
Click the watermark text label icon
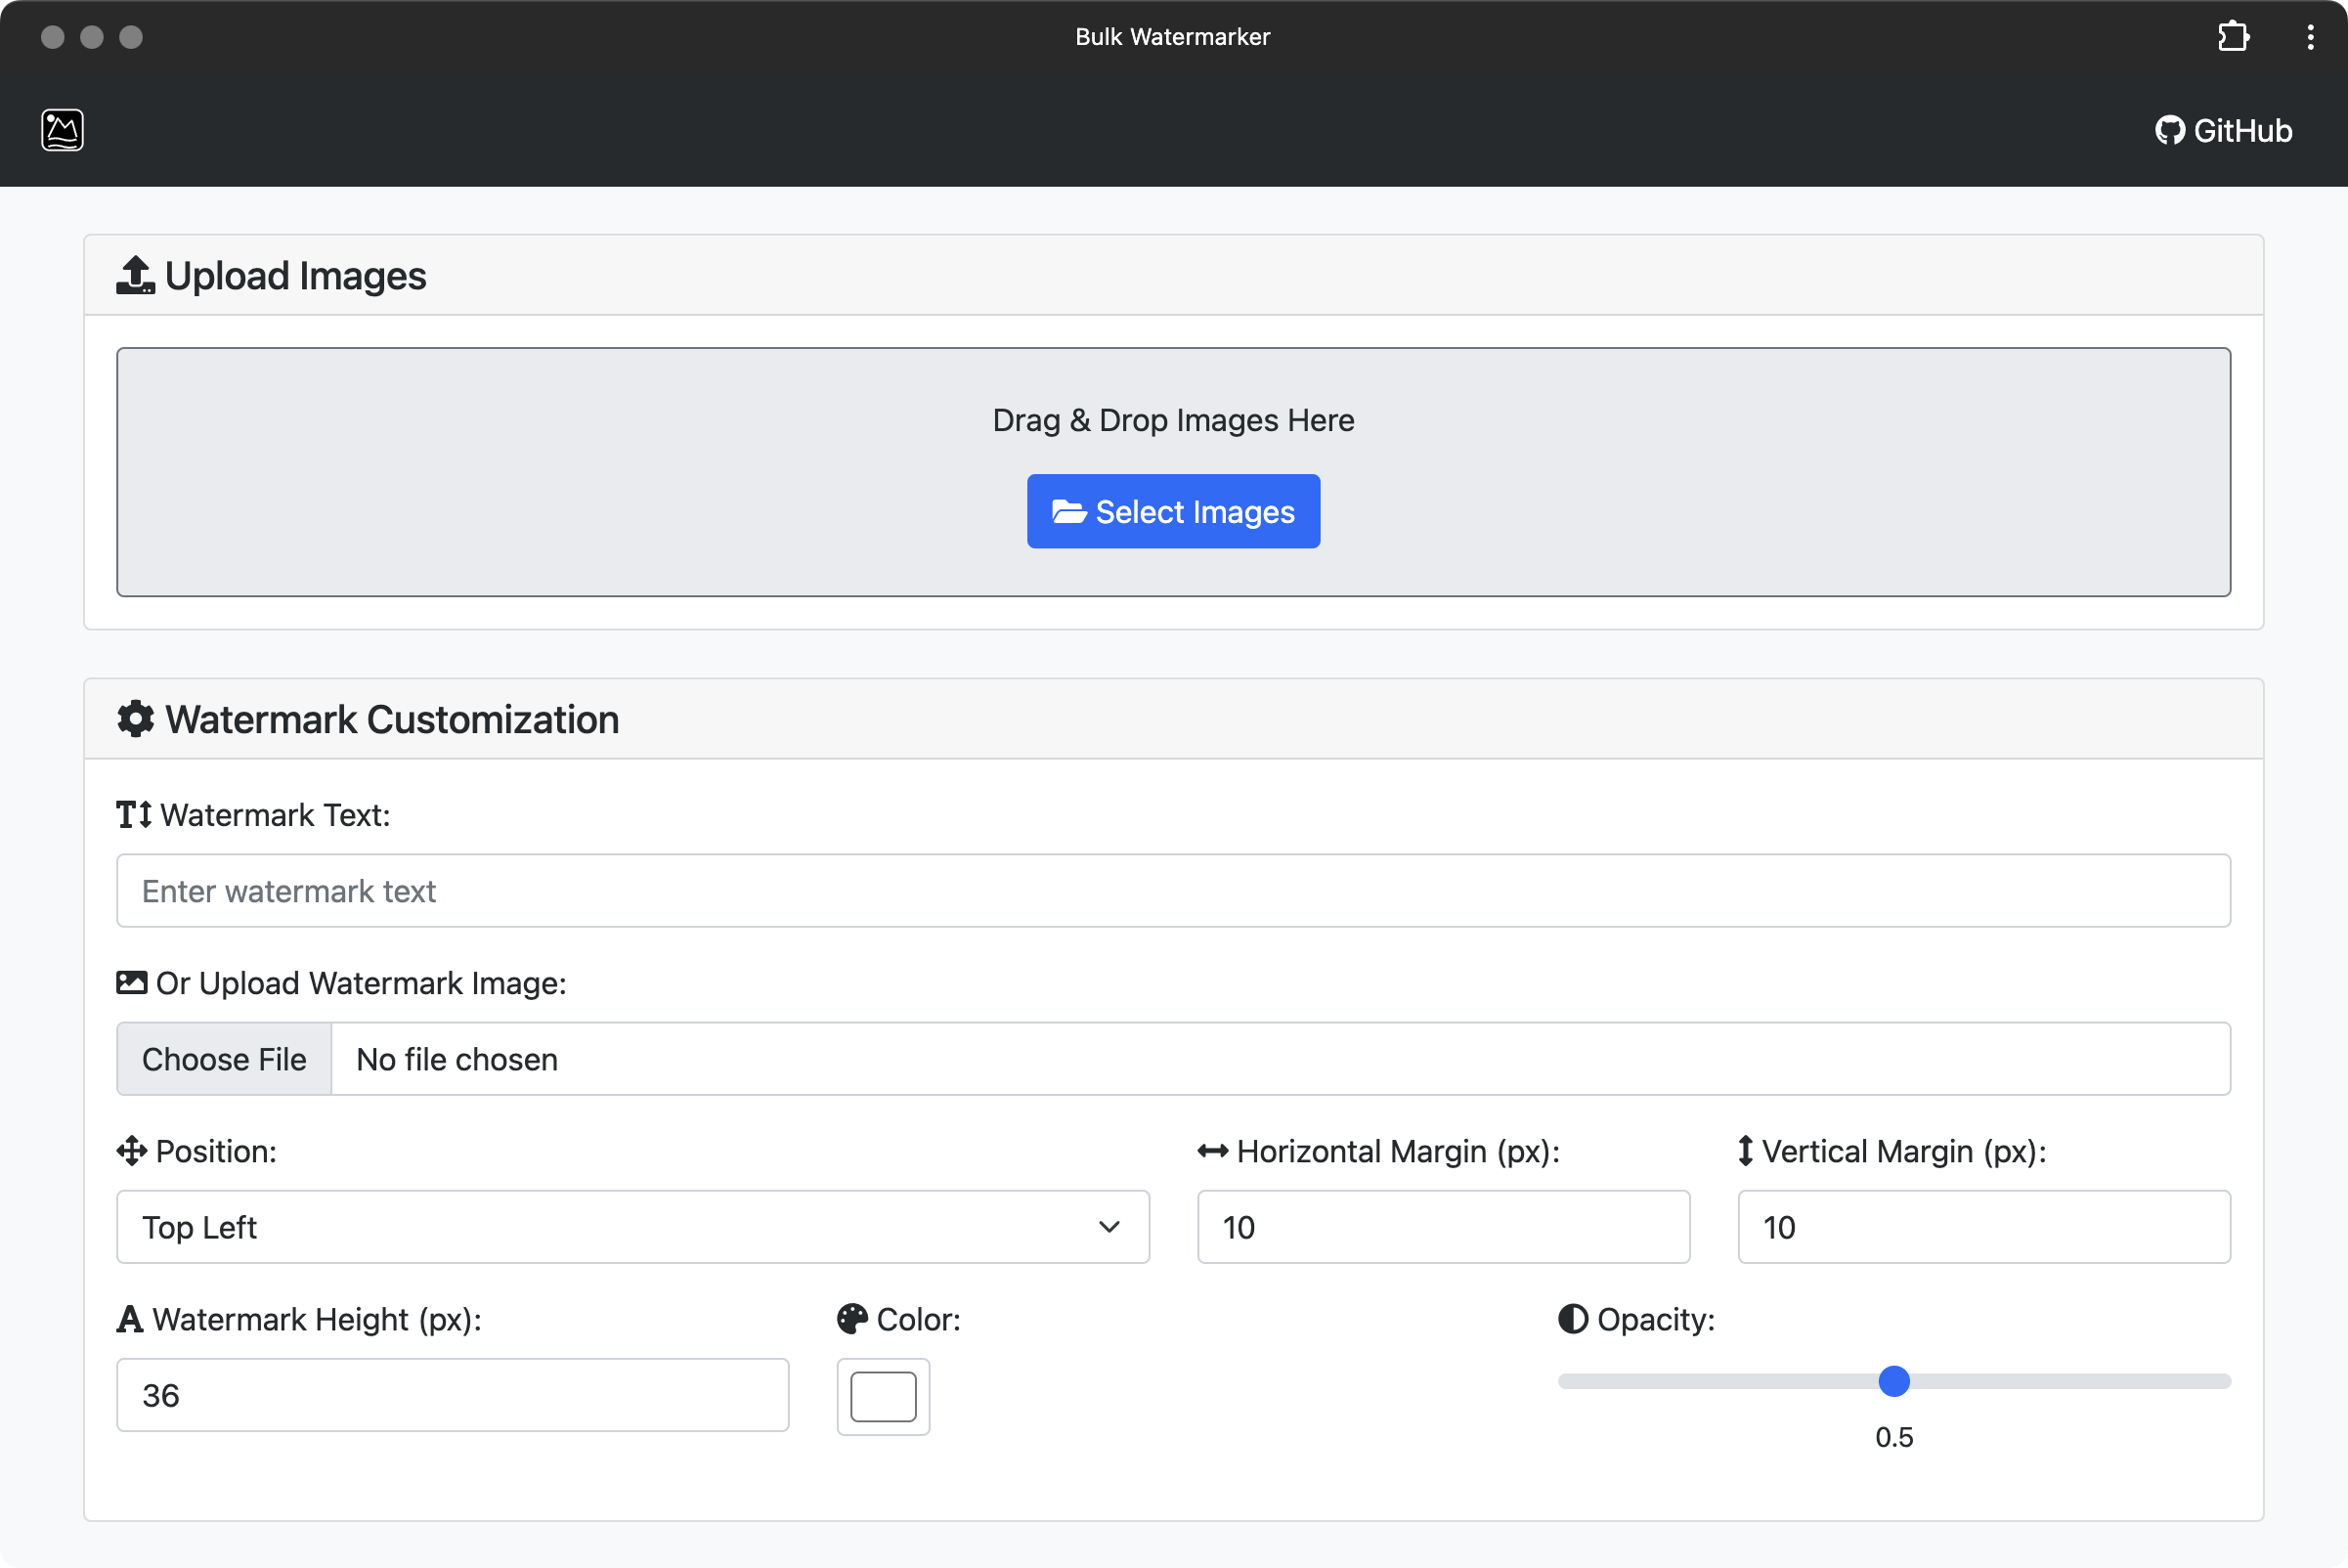131,813
